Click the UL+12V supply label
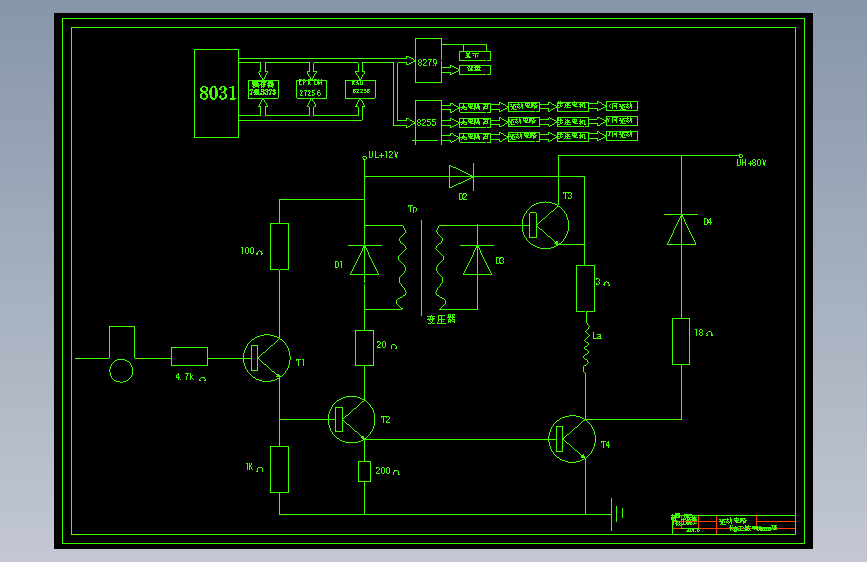 [383, 155]
